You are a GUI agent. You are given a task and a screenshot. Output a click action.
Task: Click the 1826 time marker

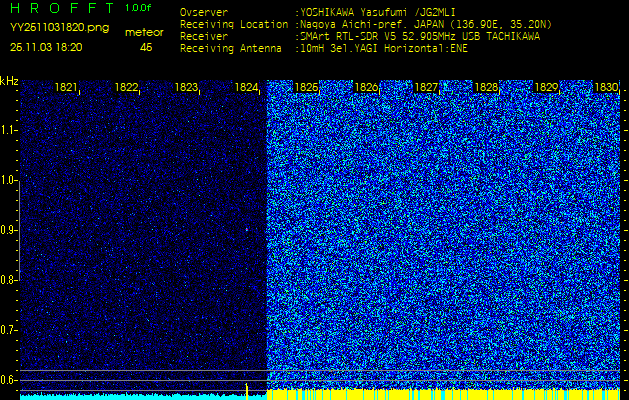click(366, 87)
